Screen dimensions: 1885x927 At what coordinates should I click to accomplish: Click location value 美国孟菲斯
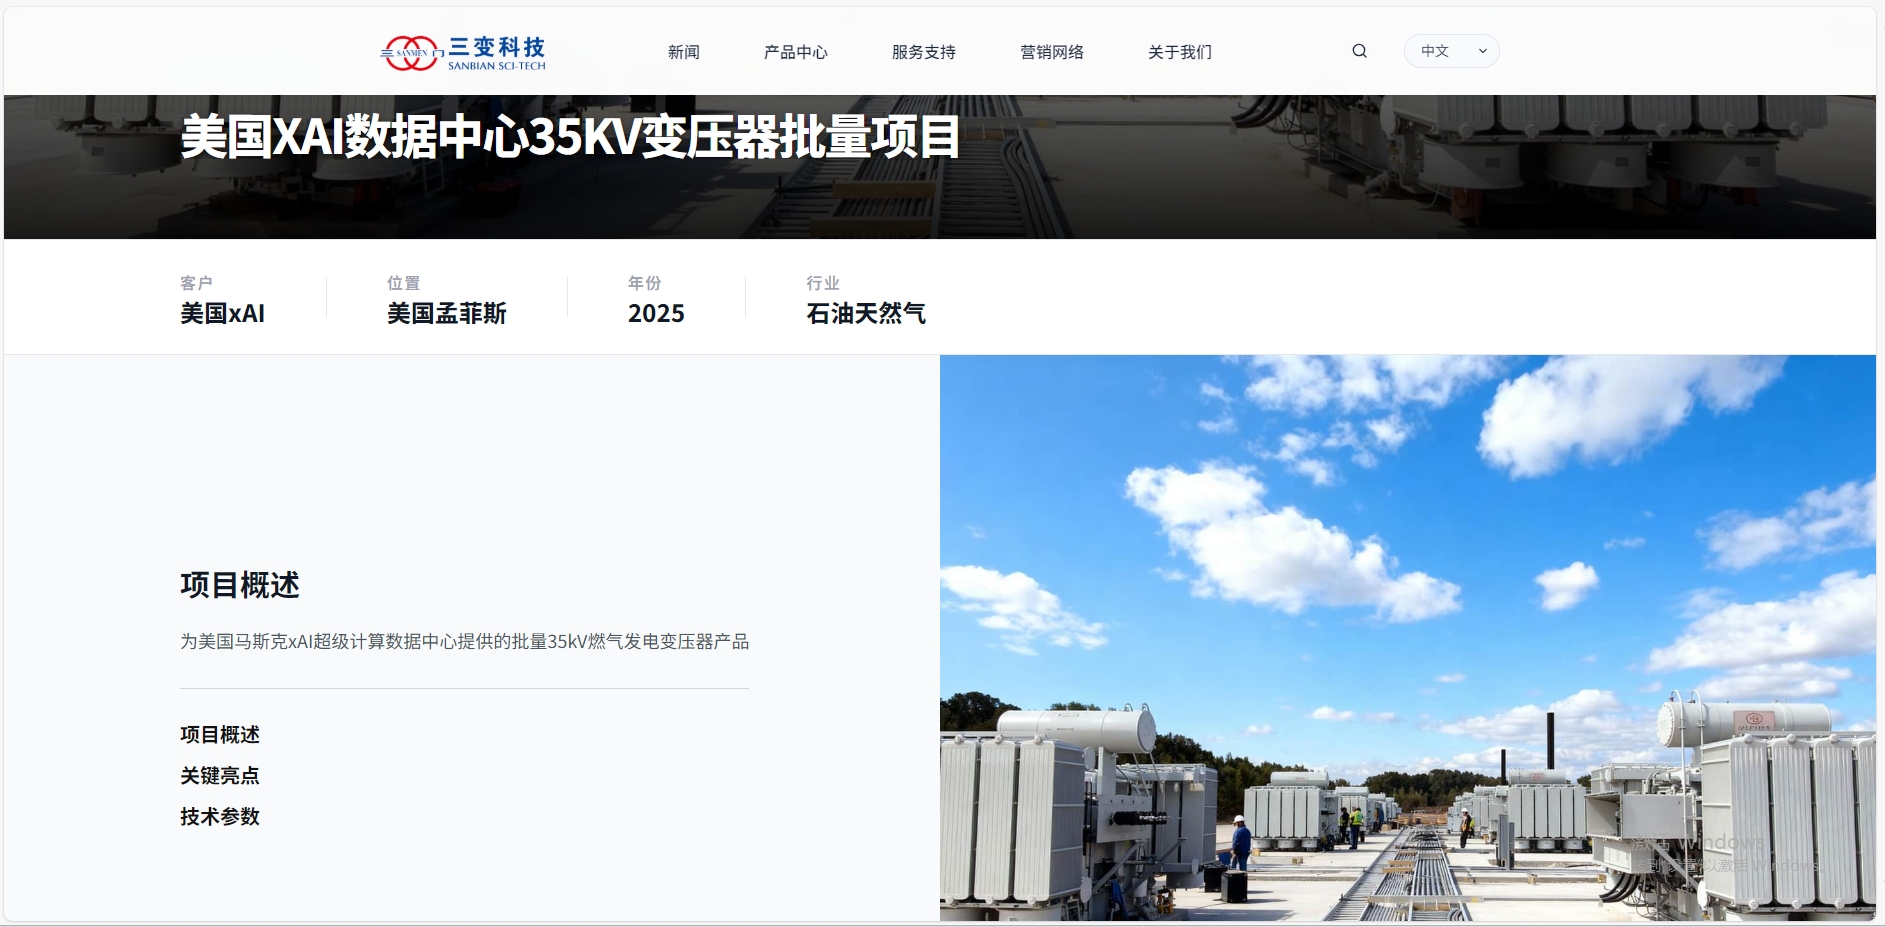[447, 314]
